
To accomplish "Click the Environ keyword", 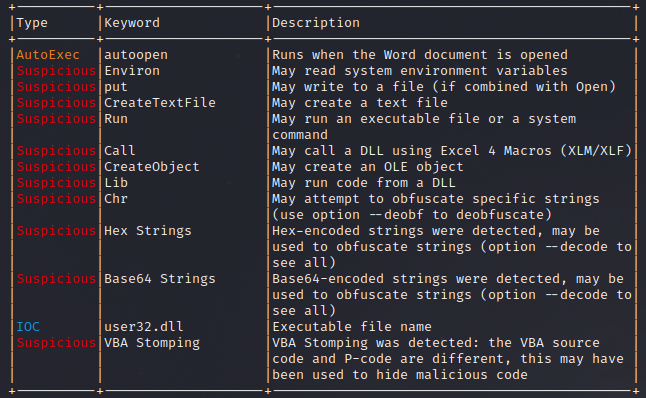I will click(x=132, y=71).
